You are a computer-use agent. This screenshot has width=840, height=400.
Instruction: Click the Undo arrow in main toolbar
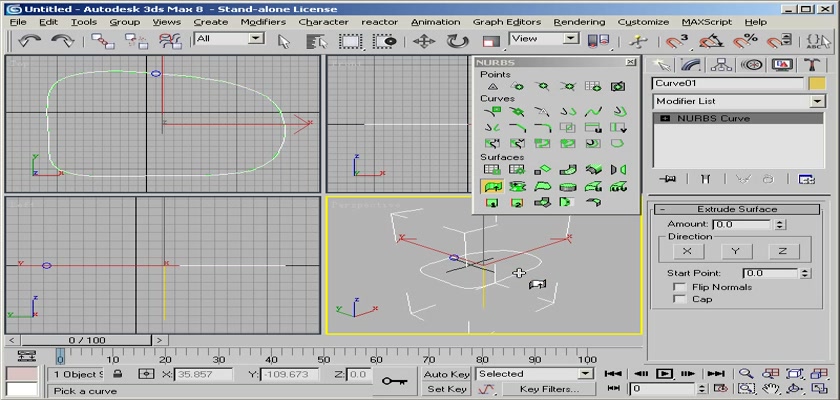[29, 41]
